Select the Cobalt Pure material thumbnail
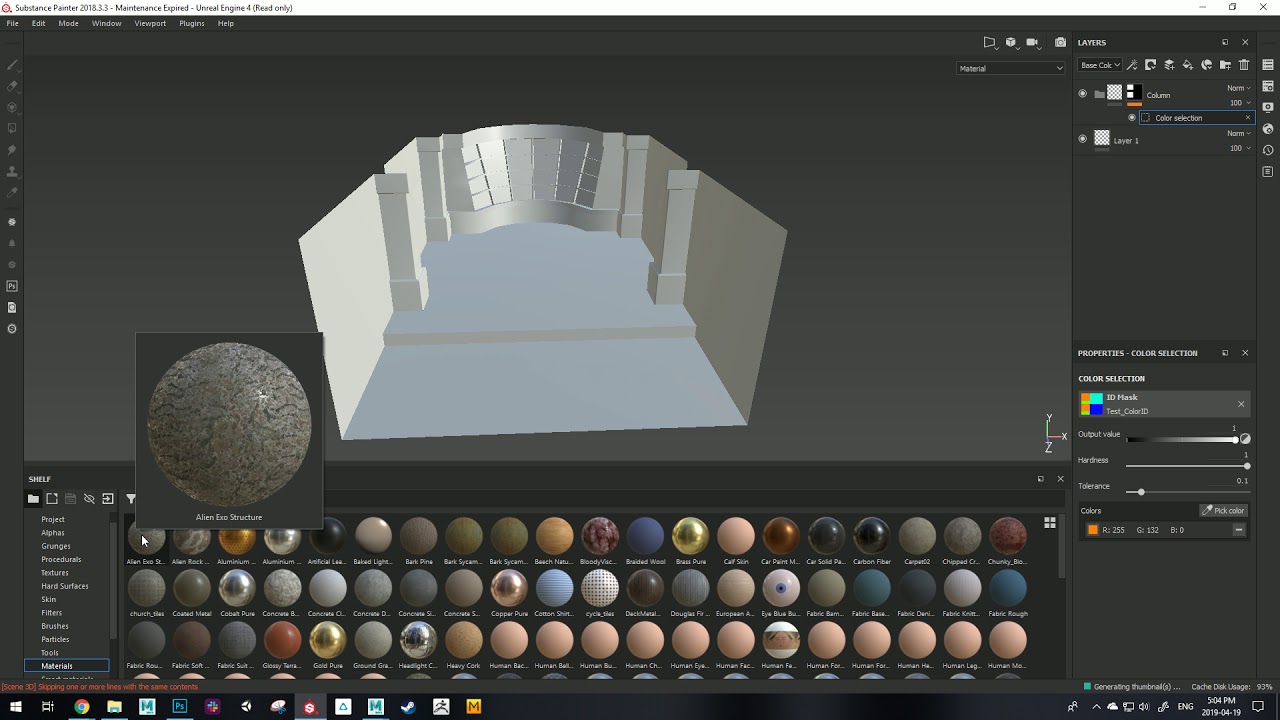This screenshot has width=1280, height=720. pos(237,588)
